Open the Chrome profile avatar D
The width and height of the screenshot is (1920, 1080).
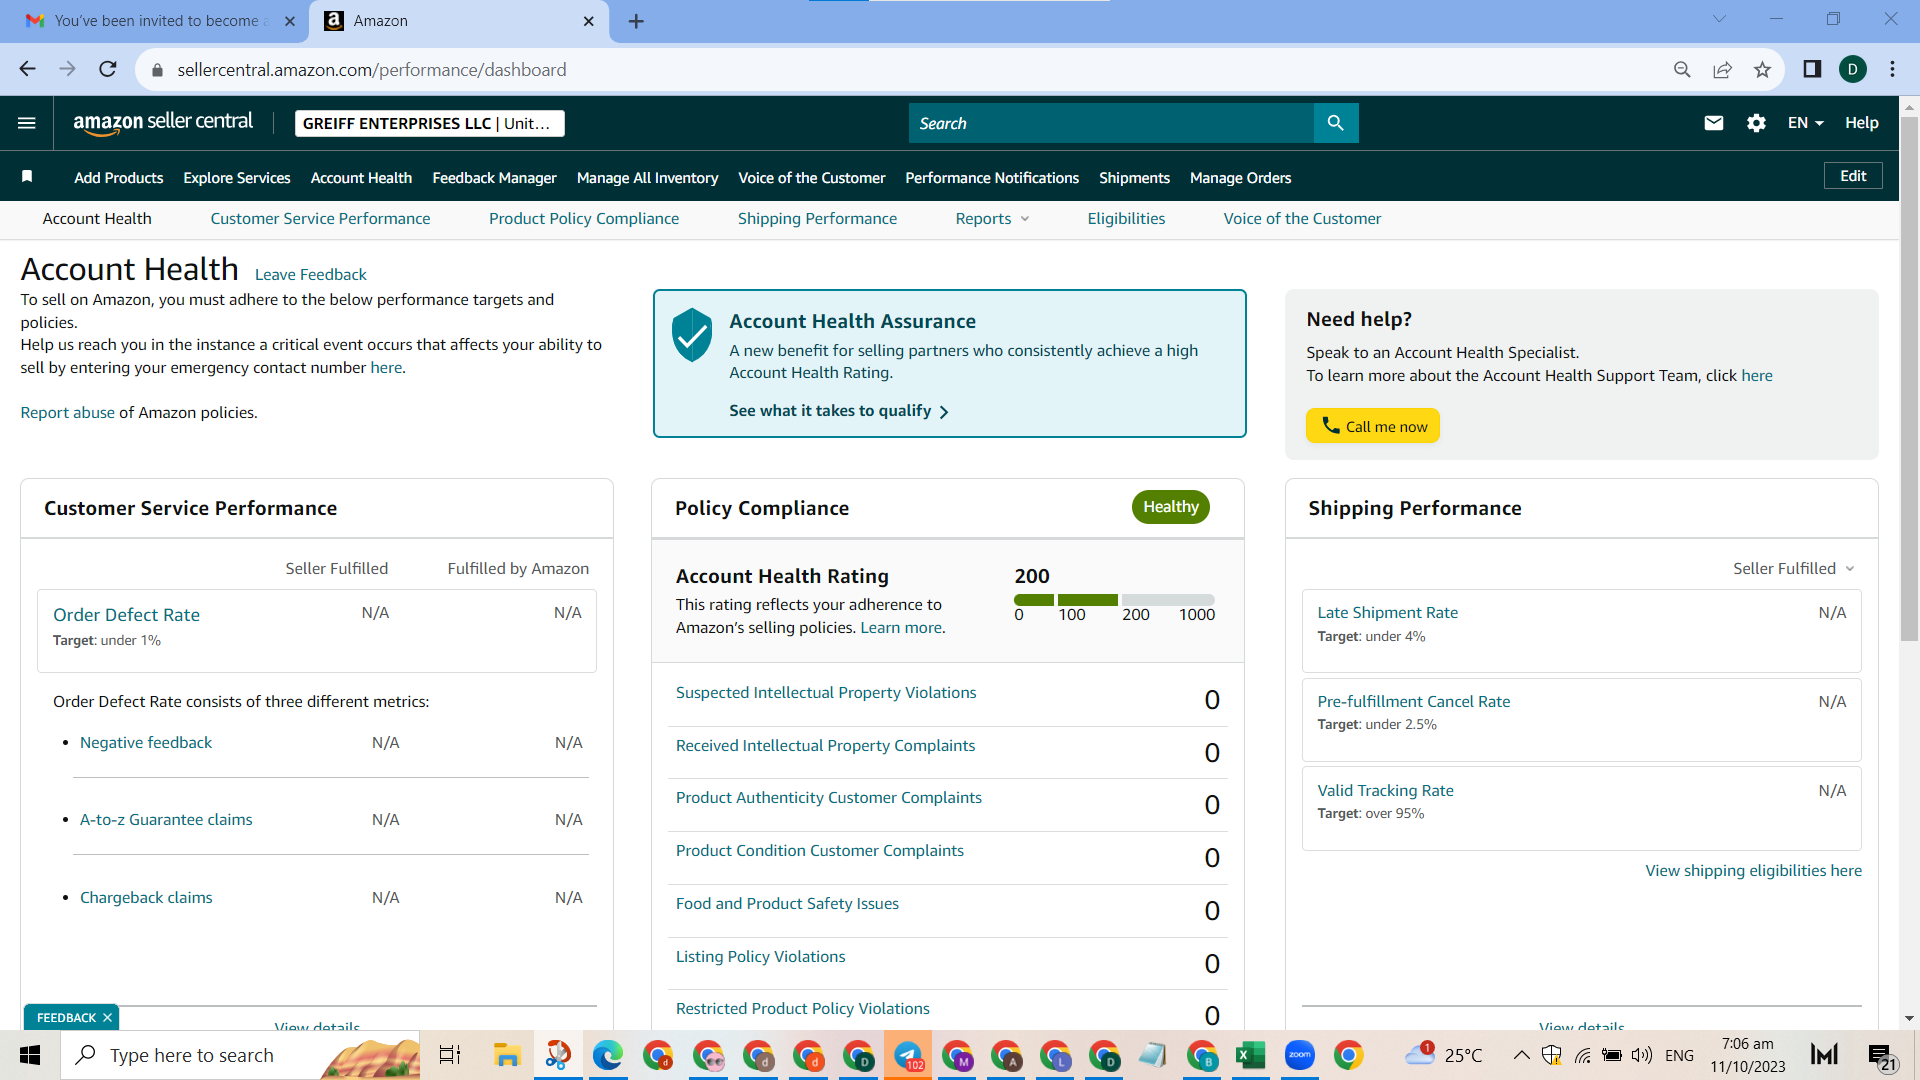(1852, 69)
